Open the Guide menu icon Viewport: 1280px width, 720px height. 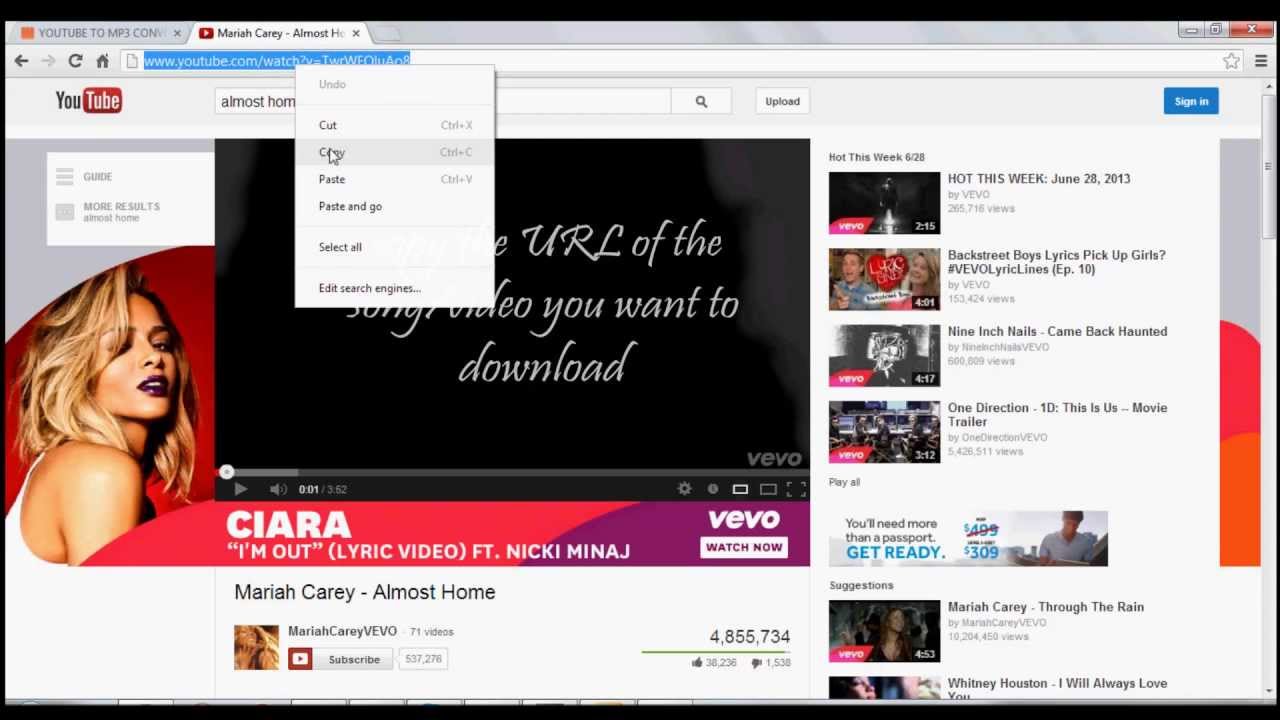tap(65, 177)
